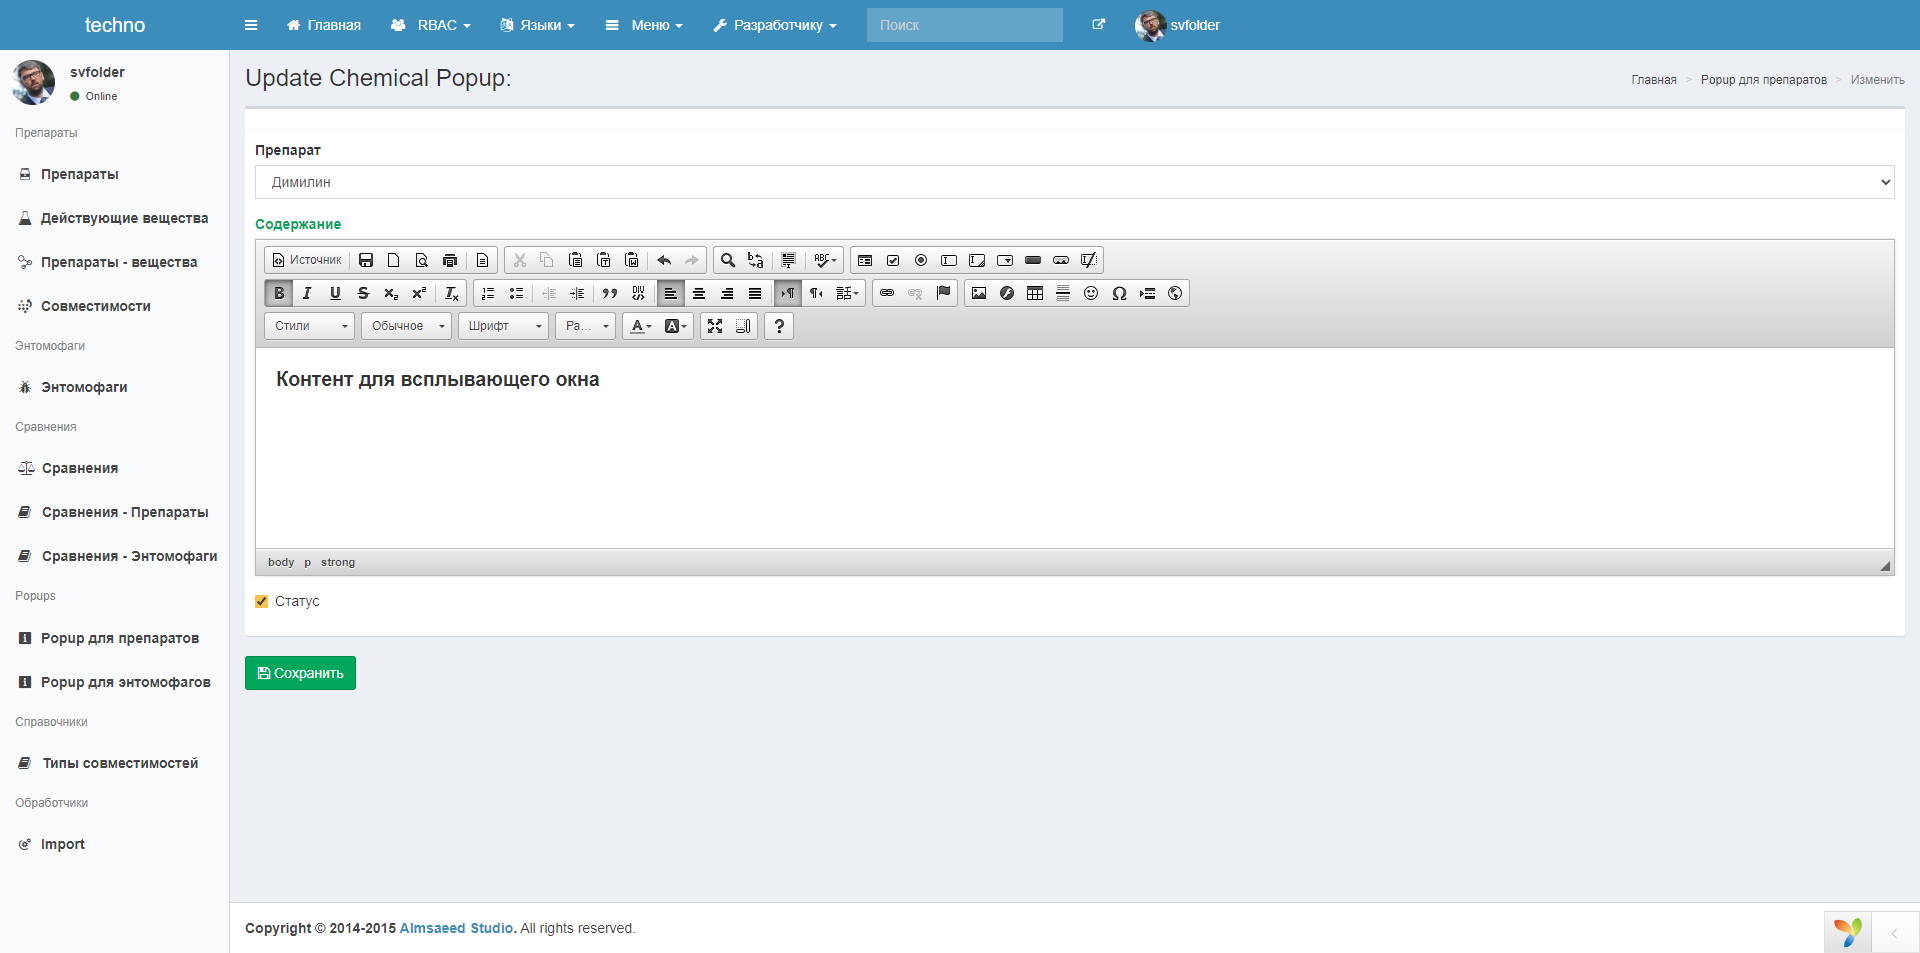This screenshot has width=1920, height=953.
Task: Open the background color picker
Action: pyautogui.click(x=676, y=326)
